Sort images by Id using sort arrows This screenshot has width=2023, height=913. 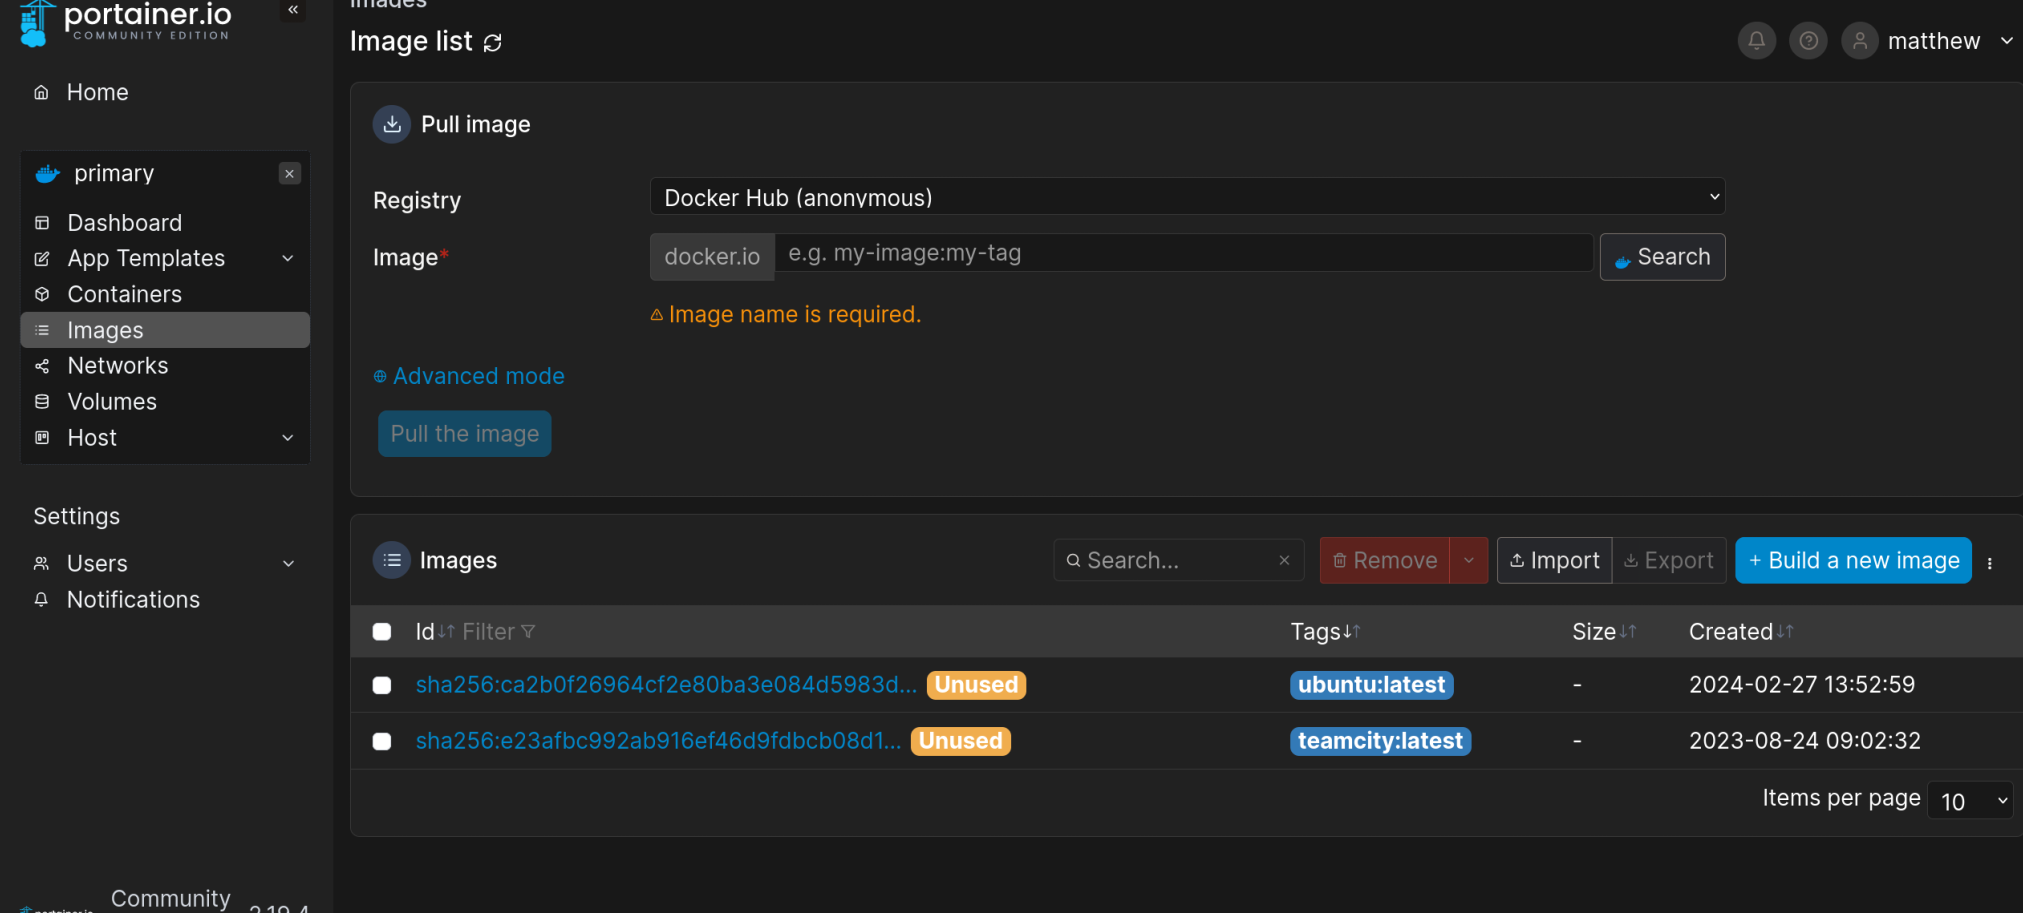[447, 632]
